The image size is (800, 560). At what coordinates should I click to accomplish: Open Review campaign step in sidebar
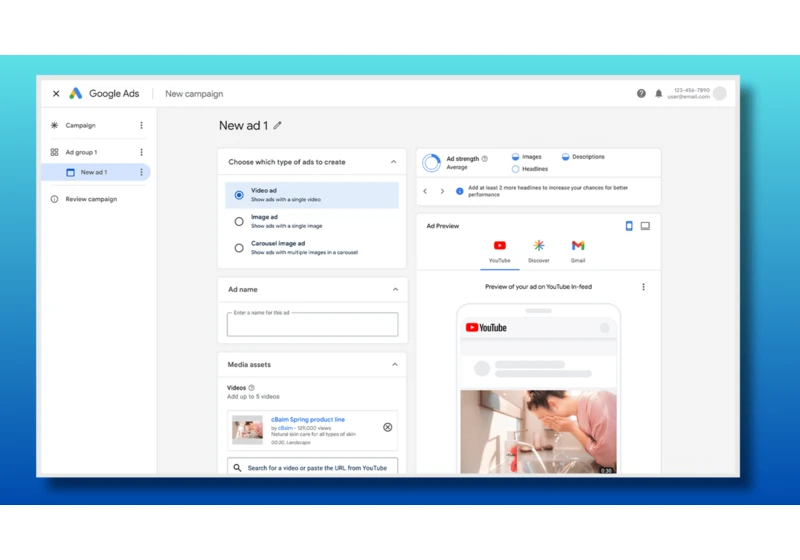(91, 199)
